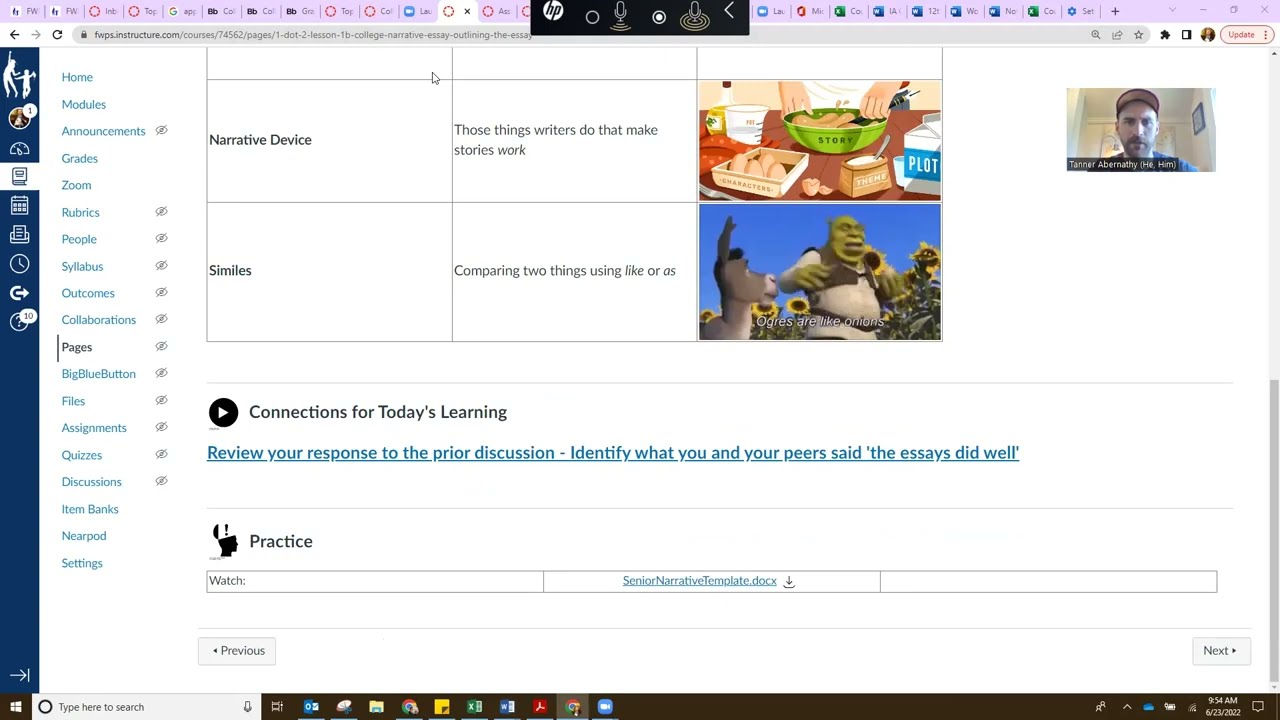The image size is (1280, 720).
Task: Go to the Previous page button
Action: [238, 651]
